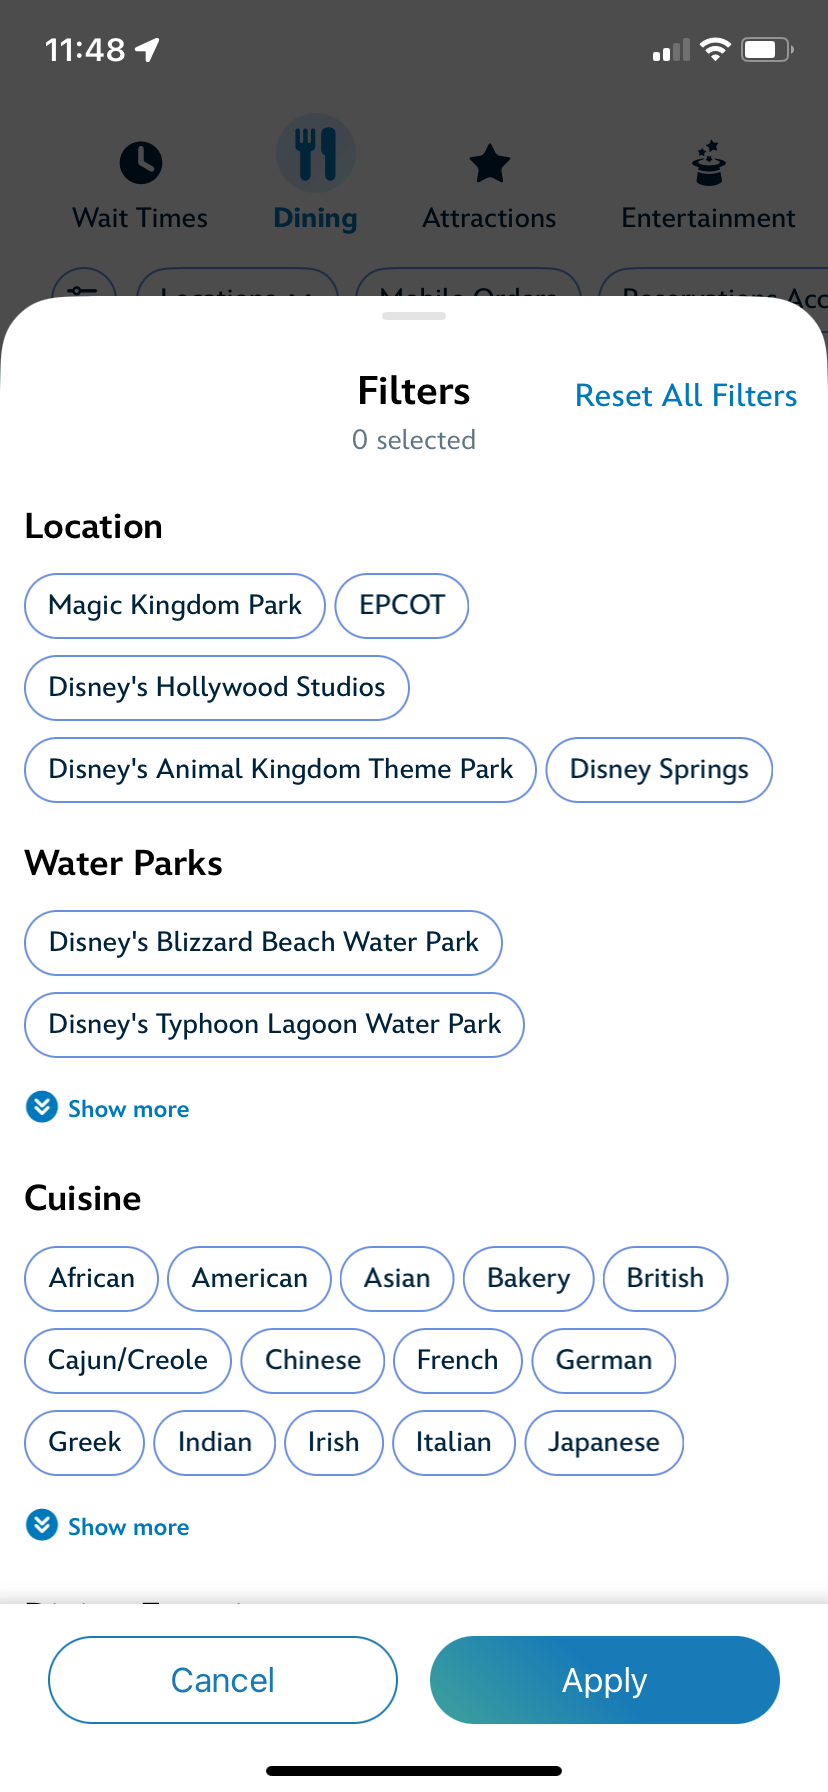Open the Locations dropdown behind sheet
This screenshot has height=1792, width=828.
pos(237,289)
